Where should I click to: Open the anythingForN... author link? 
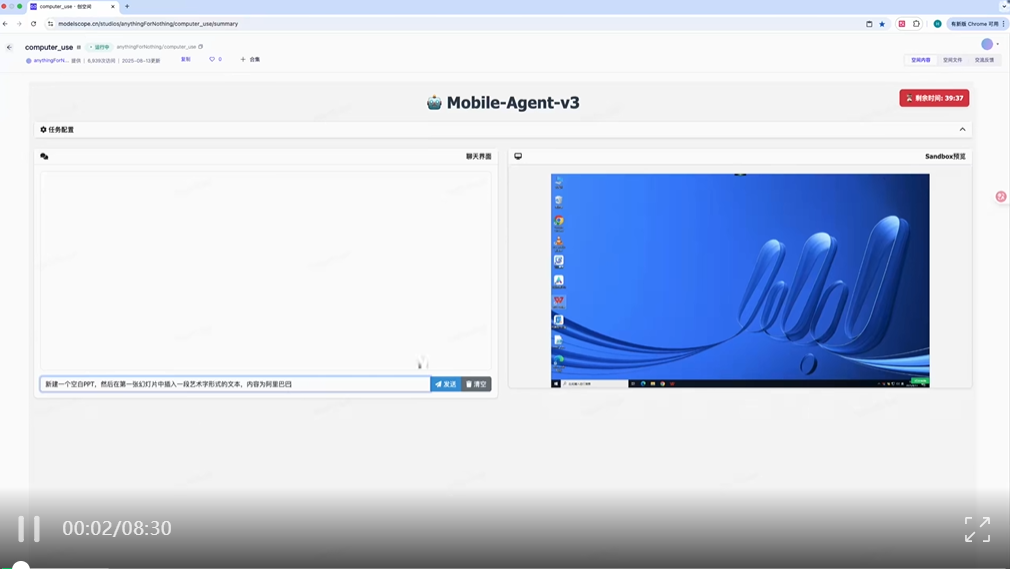51,61
